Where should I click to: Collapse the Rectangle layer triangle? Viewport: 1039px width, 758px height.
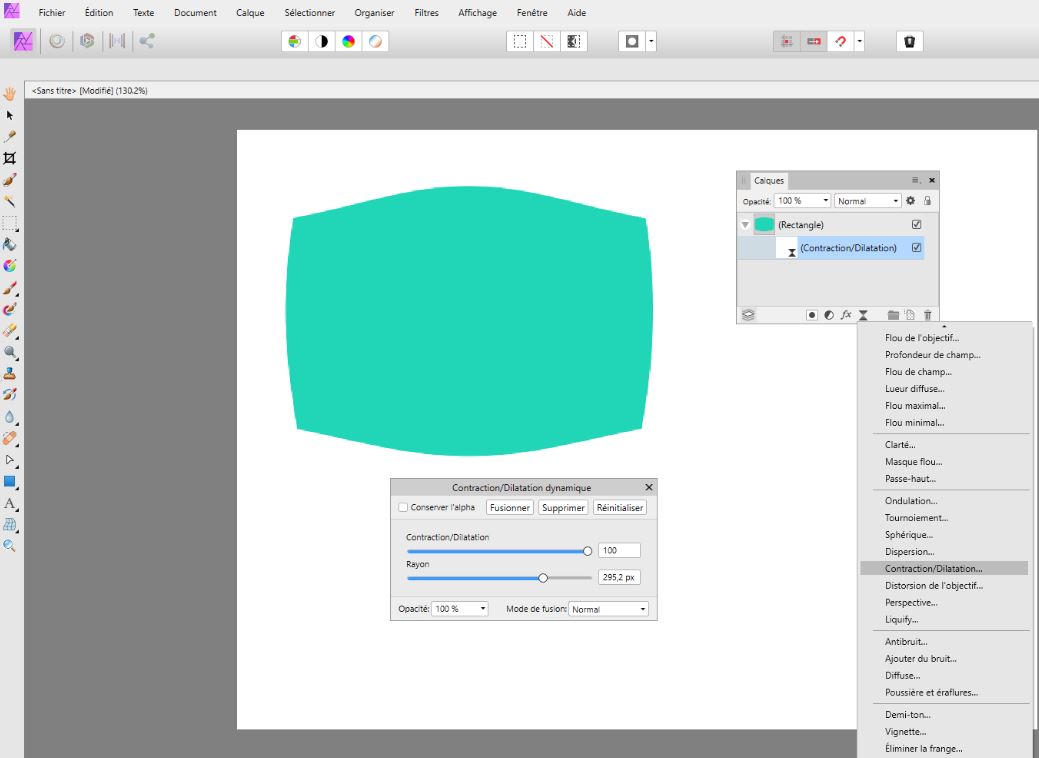[745, 225]
